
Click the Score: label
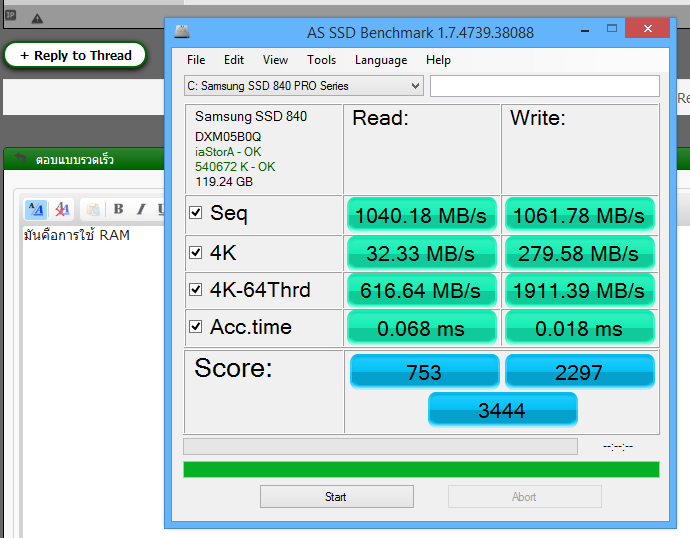click(x=233, y=368)
